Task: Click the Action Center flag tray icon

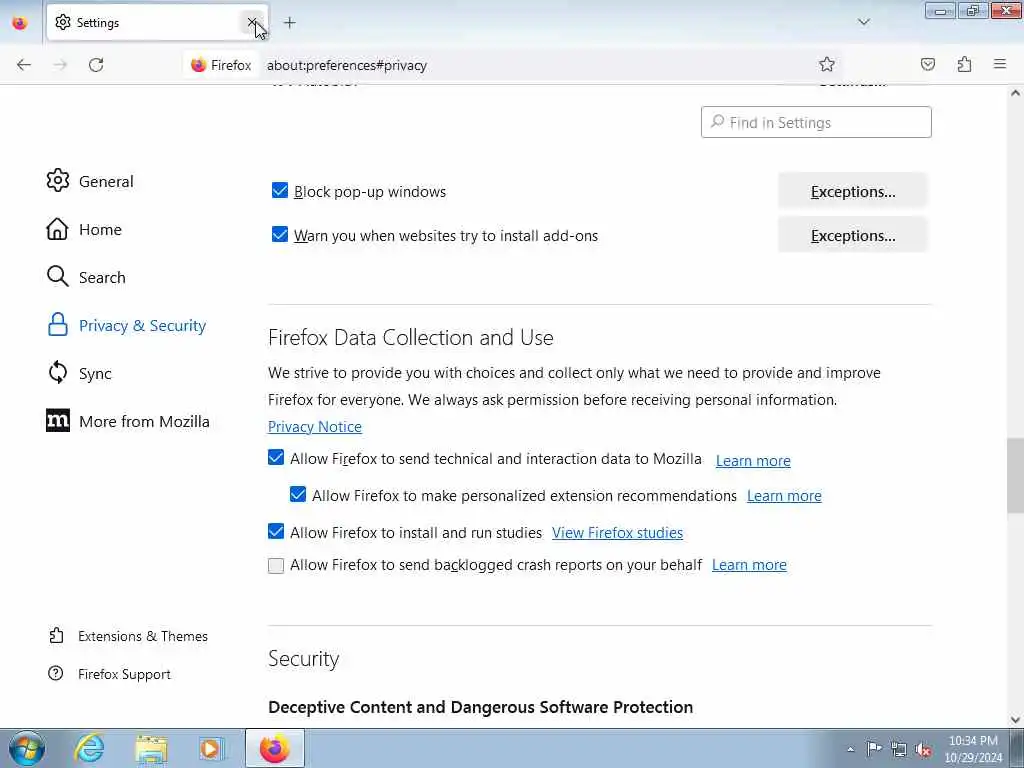Action: coord(874,748)
